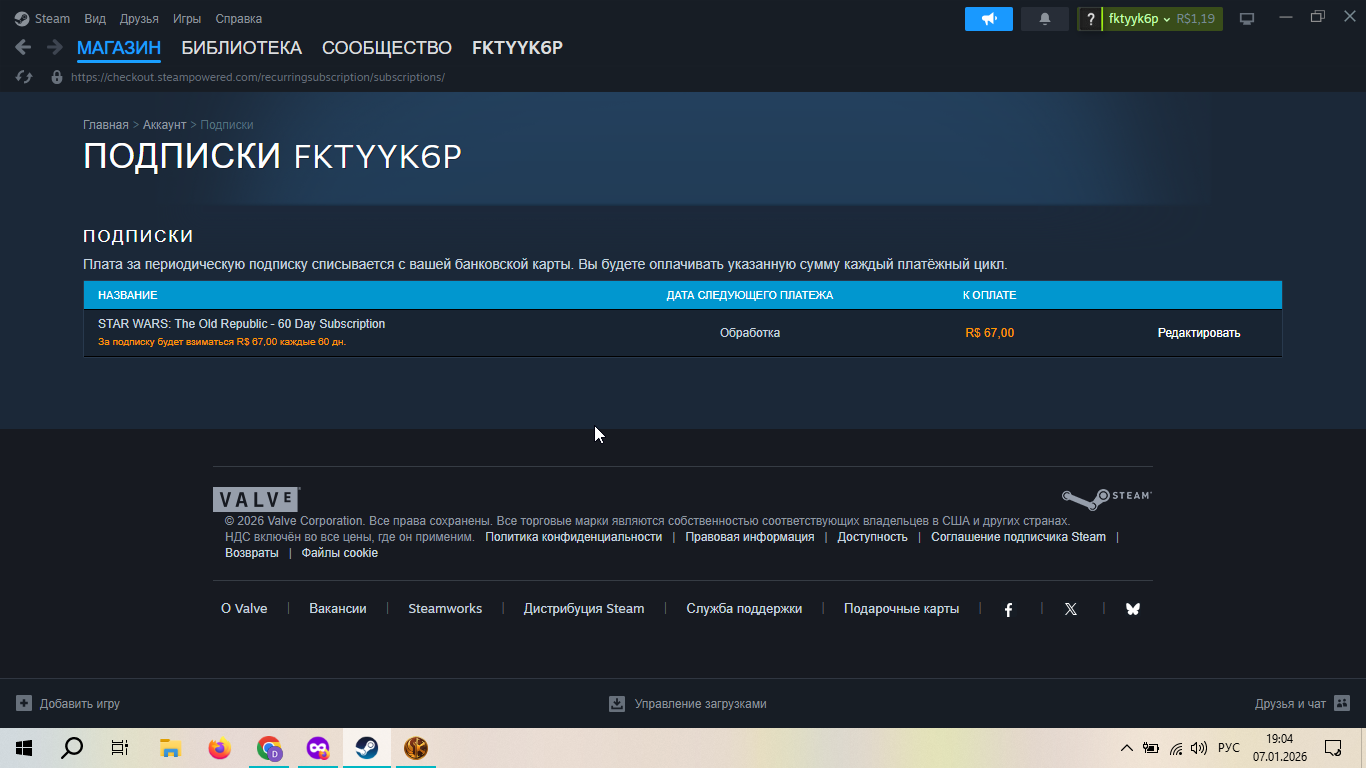Click the Valve logo in the footer

pos(256,499)
